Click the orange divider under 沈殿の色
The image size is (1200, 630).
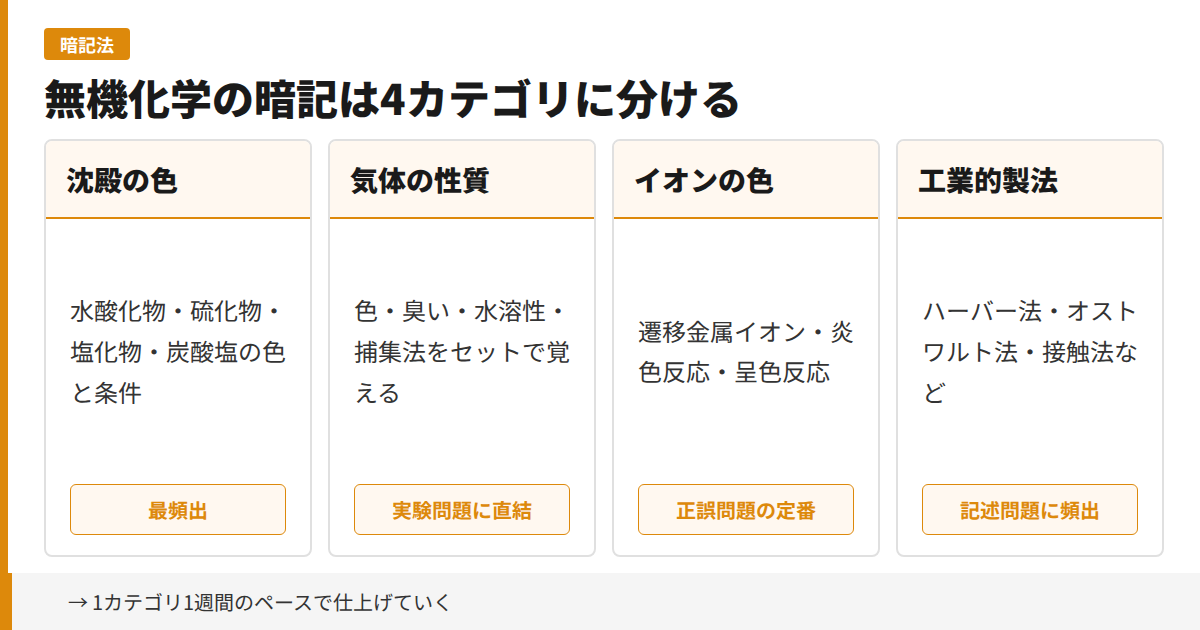(x=178, y=218)
